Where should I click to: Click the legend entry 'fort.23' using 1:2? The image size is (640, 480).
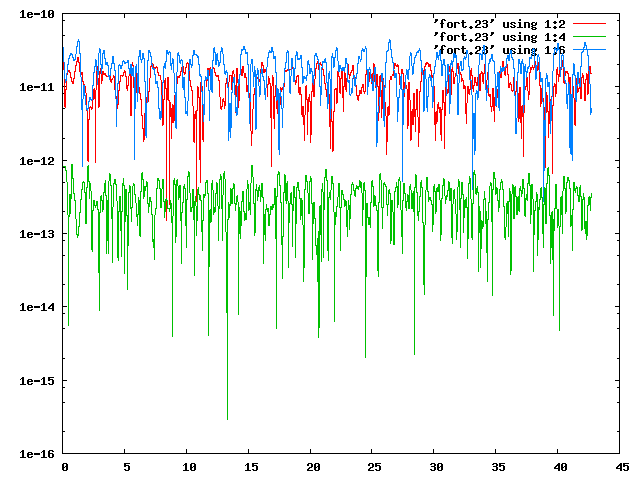(x=499, y=24)
